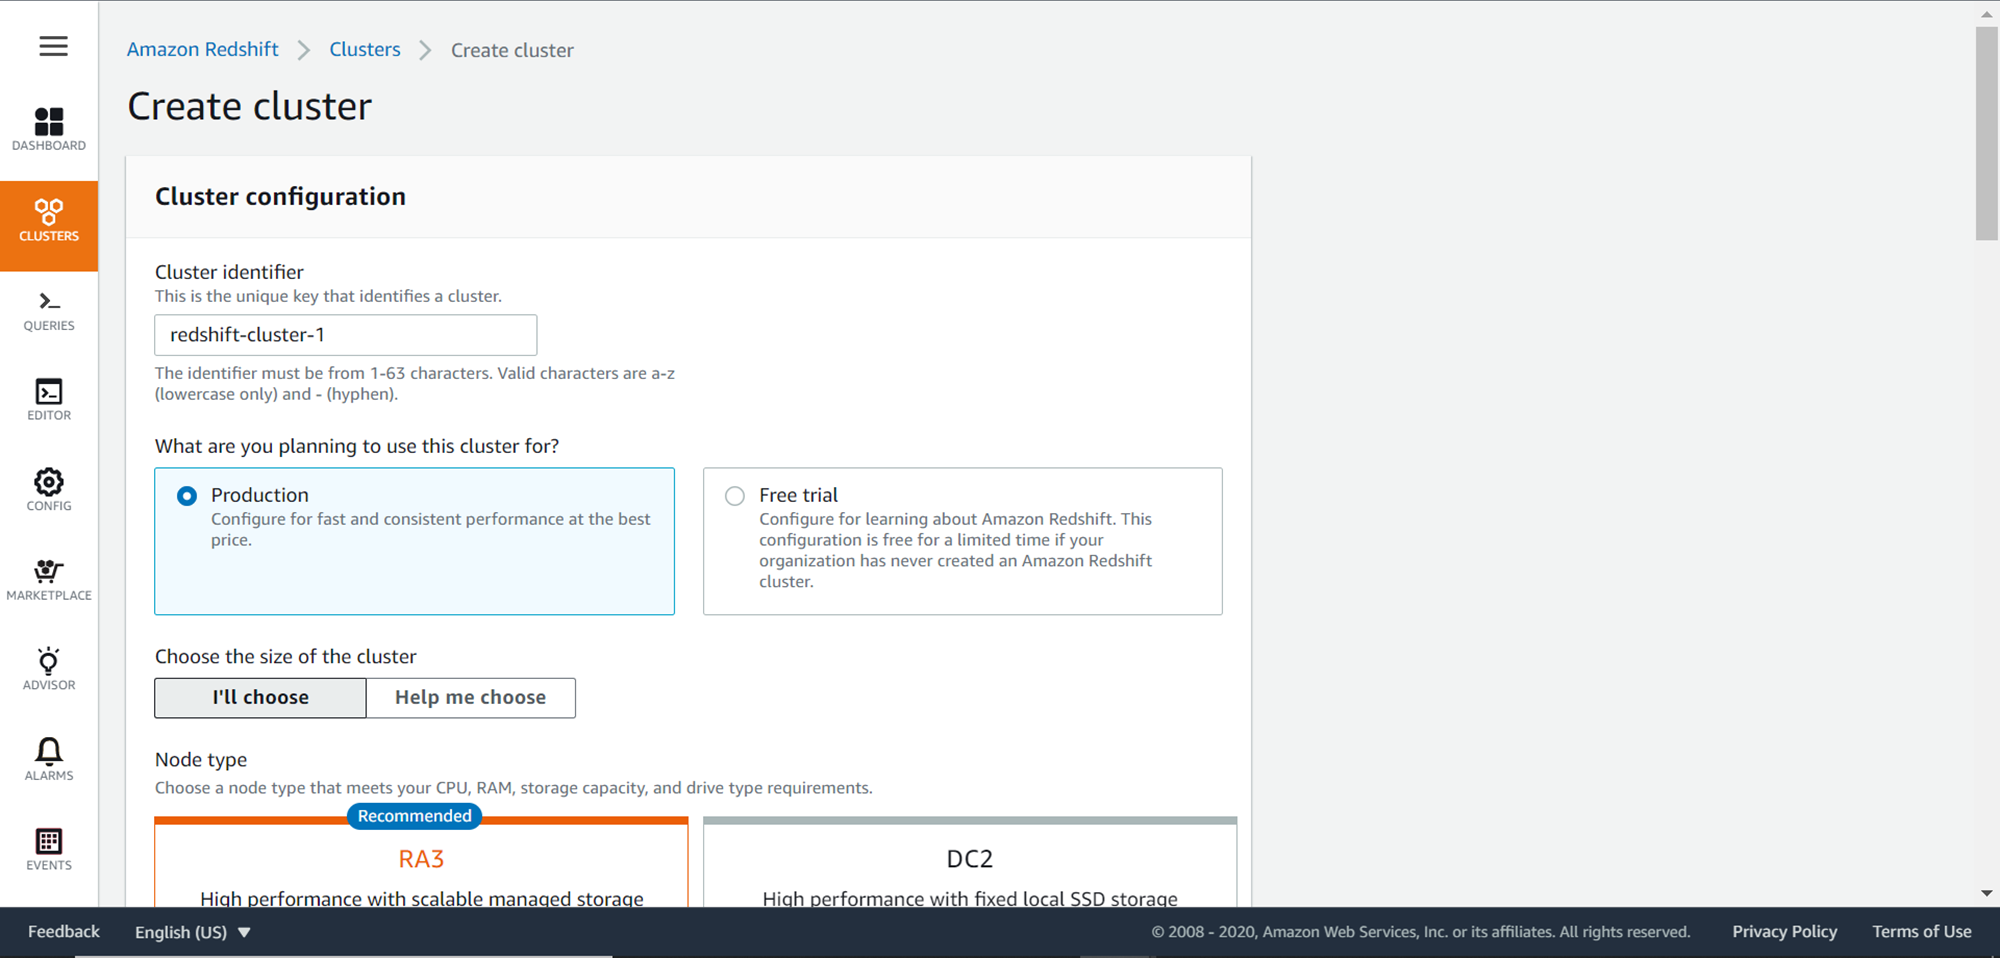Click the "Create cluster" breadcrumb text
This screenshot has height=958, width=2000.
click(512, 50)
